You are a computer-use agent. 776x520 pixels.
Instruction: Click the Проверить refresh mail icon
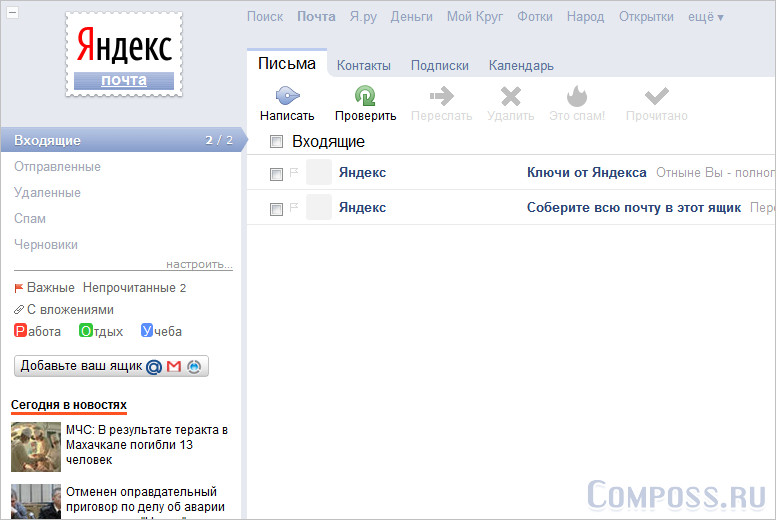365,96
